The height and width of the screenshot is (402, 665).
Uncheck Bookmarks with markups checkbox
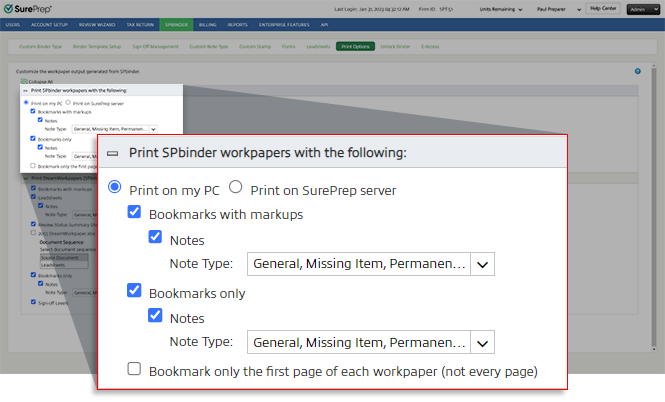[x=134, y=214]
